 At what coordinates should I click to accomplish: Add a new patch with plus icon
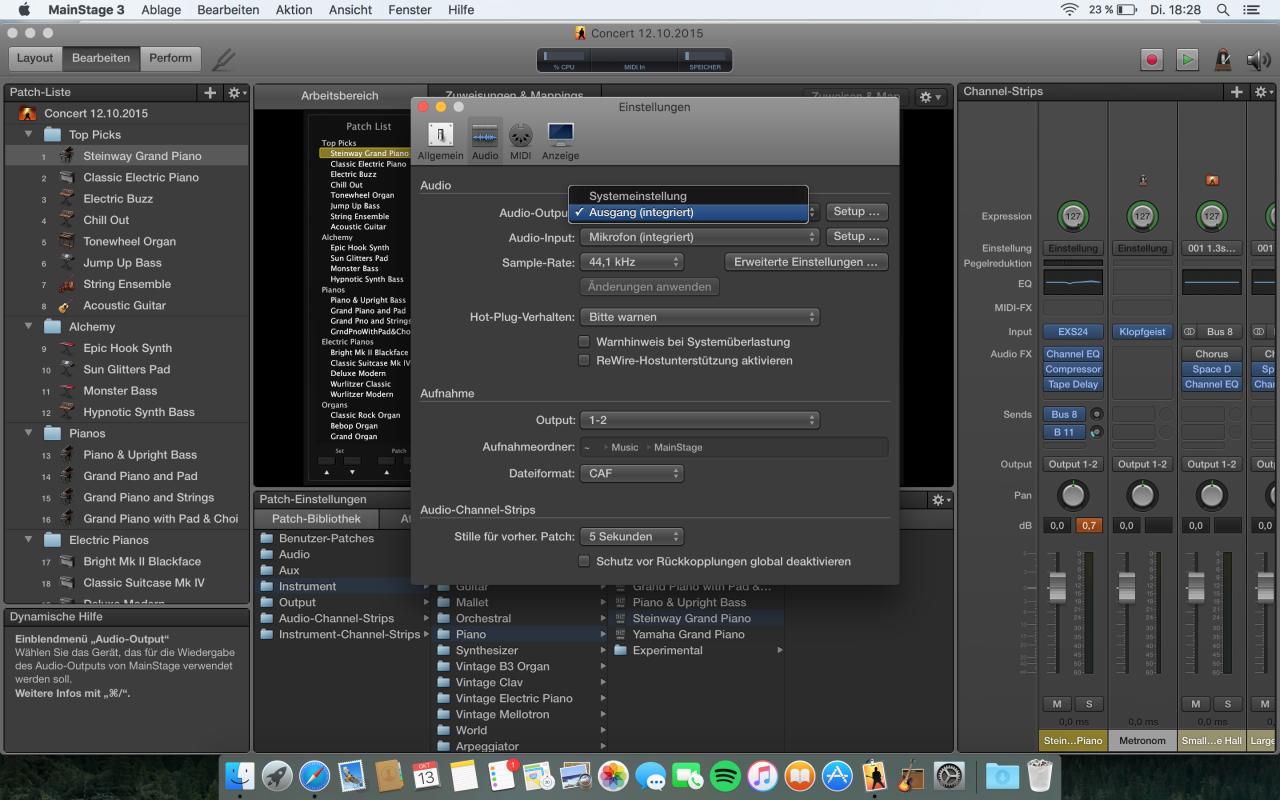tap(210, 92)
